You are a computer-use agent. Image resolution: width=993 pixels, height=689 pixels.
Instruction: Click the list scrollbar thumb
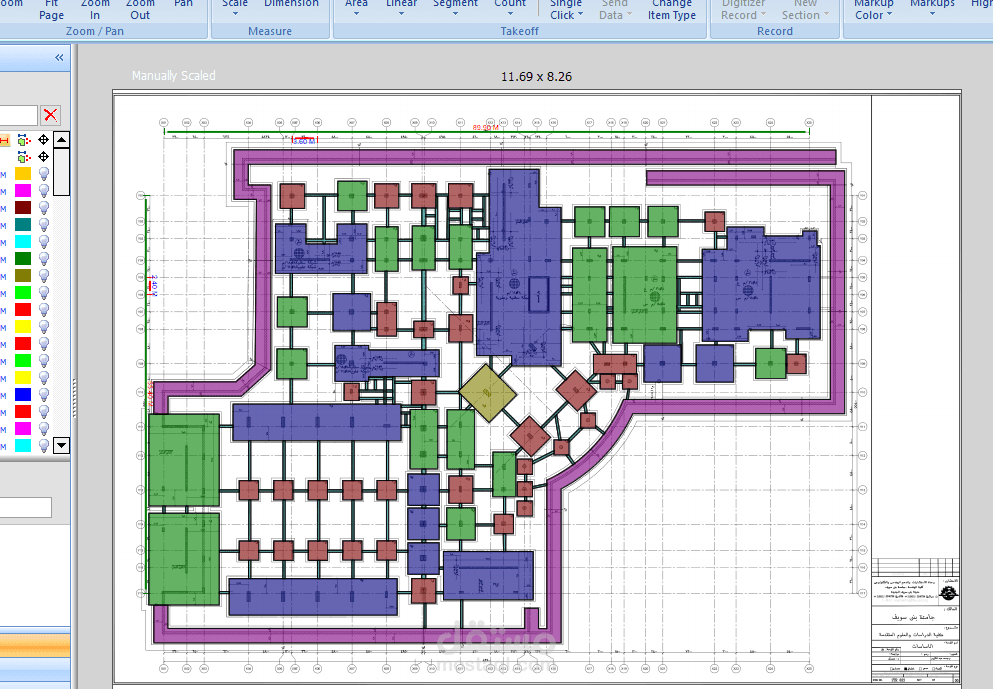[61, 172]
